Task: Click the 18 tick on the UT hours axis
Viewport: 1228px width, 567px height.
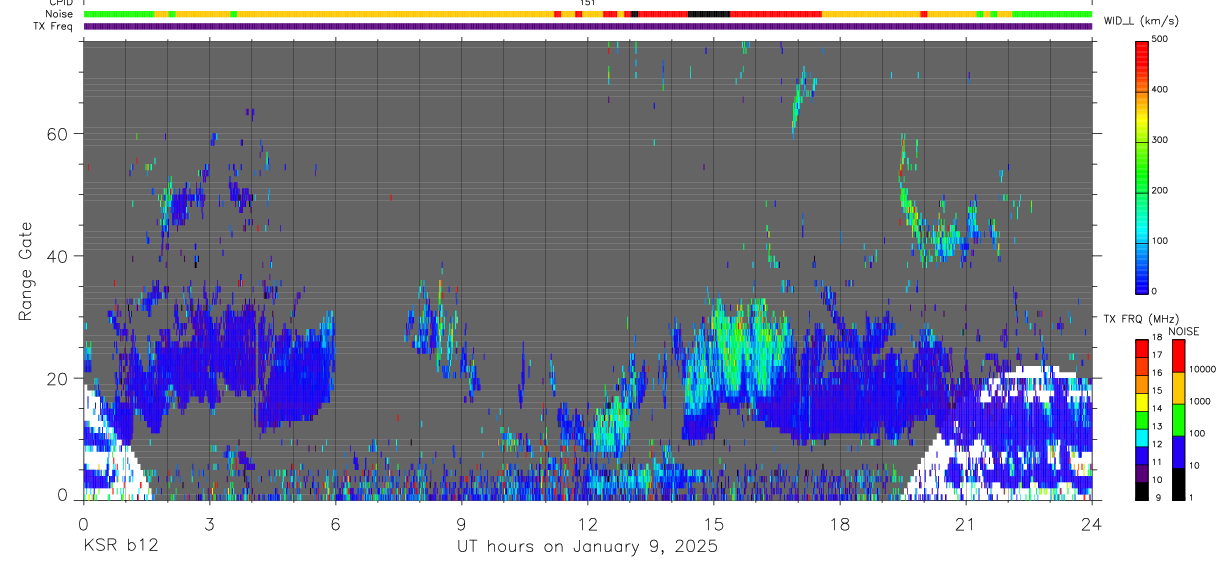Action: coord(839,523)
